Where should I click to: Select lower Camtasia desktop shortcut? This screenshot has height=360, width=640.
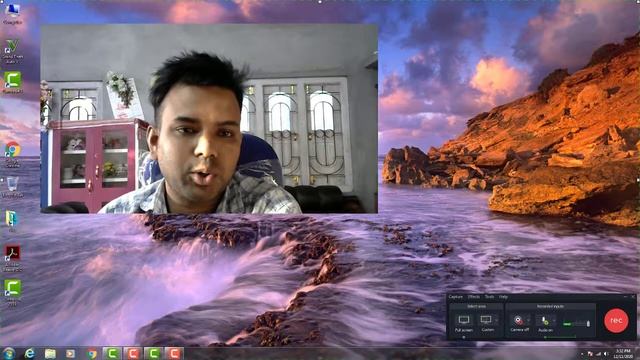[13, 293]
